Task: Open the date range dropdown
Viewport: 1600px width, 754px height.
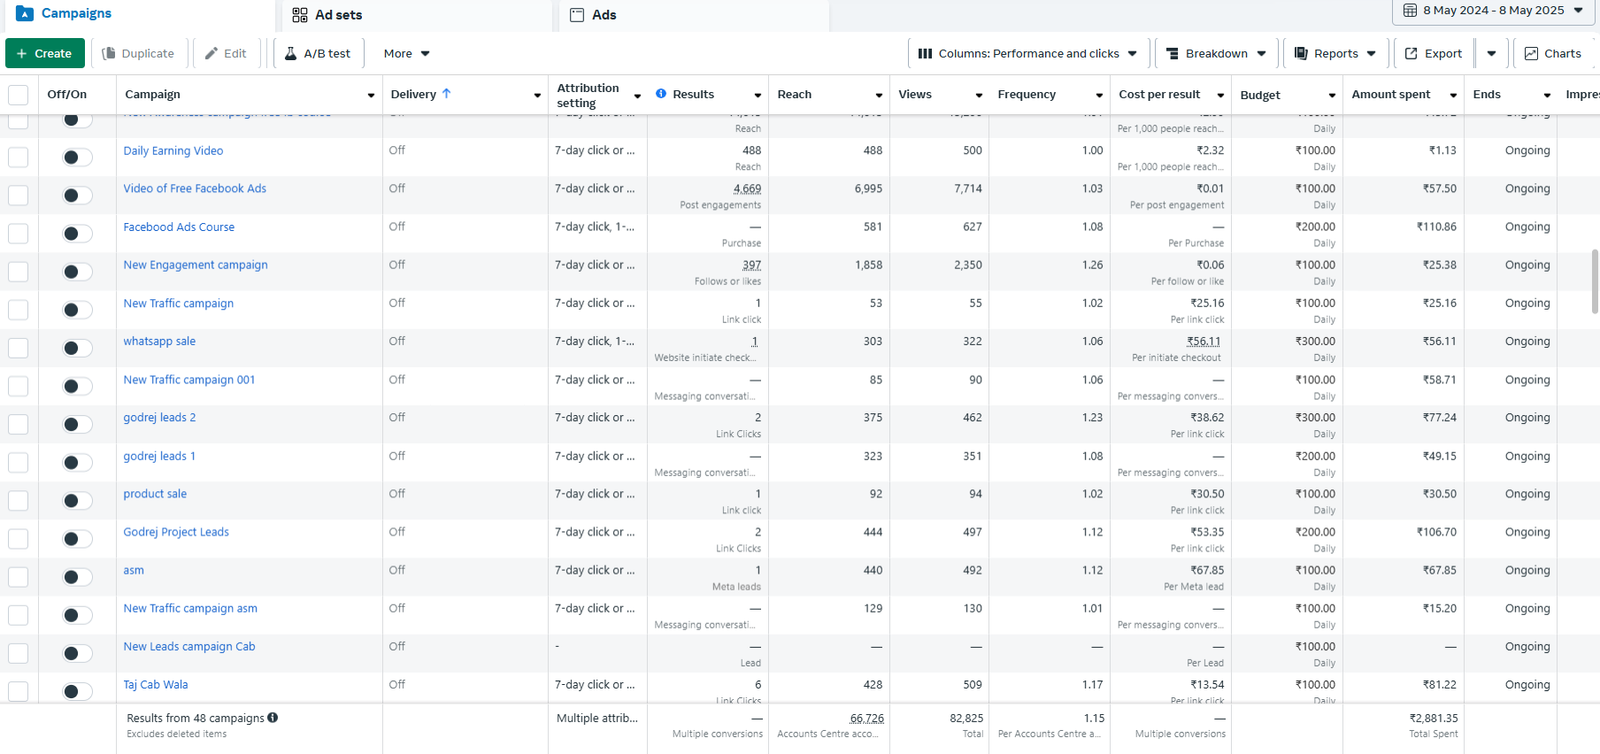Action: pyautogui.click(x=1493, y=11)
